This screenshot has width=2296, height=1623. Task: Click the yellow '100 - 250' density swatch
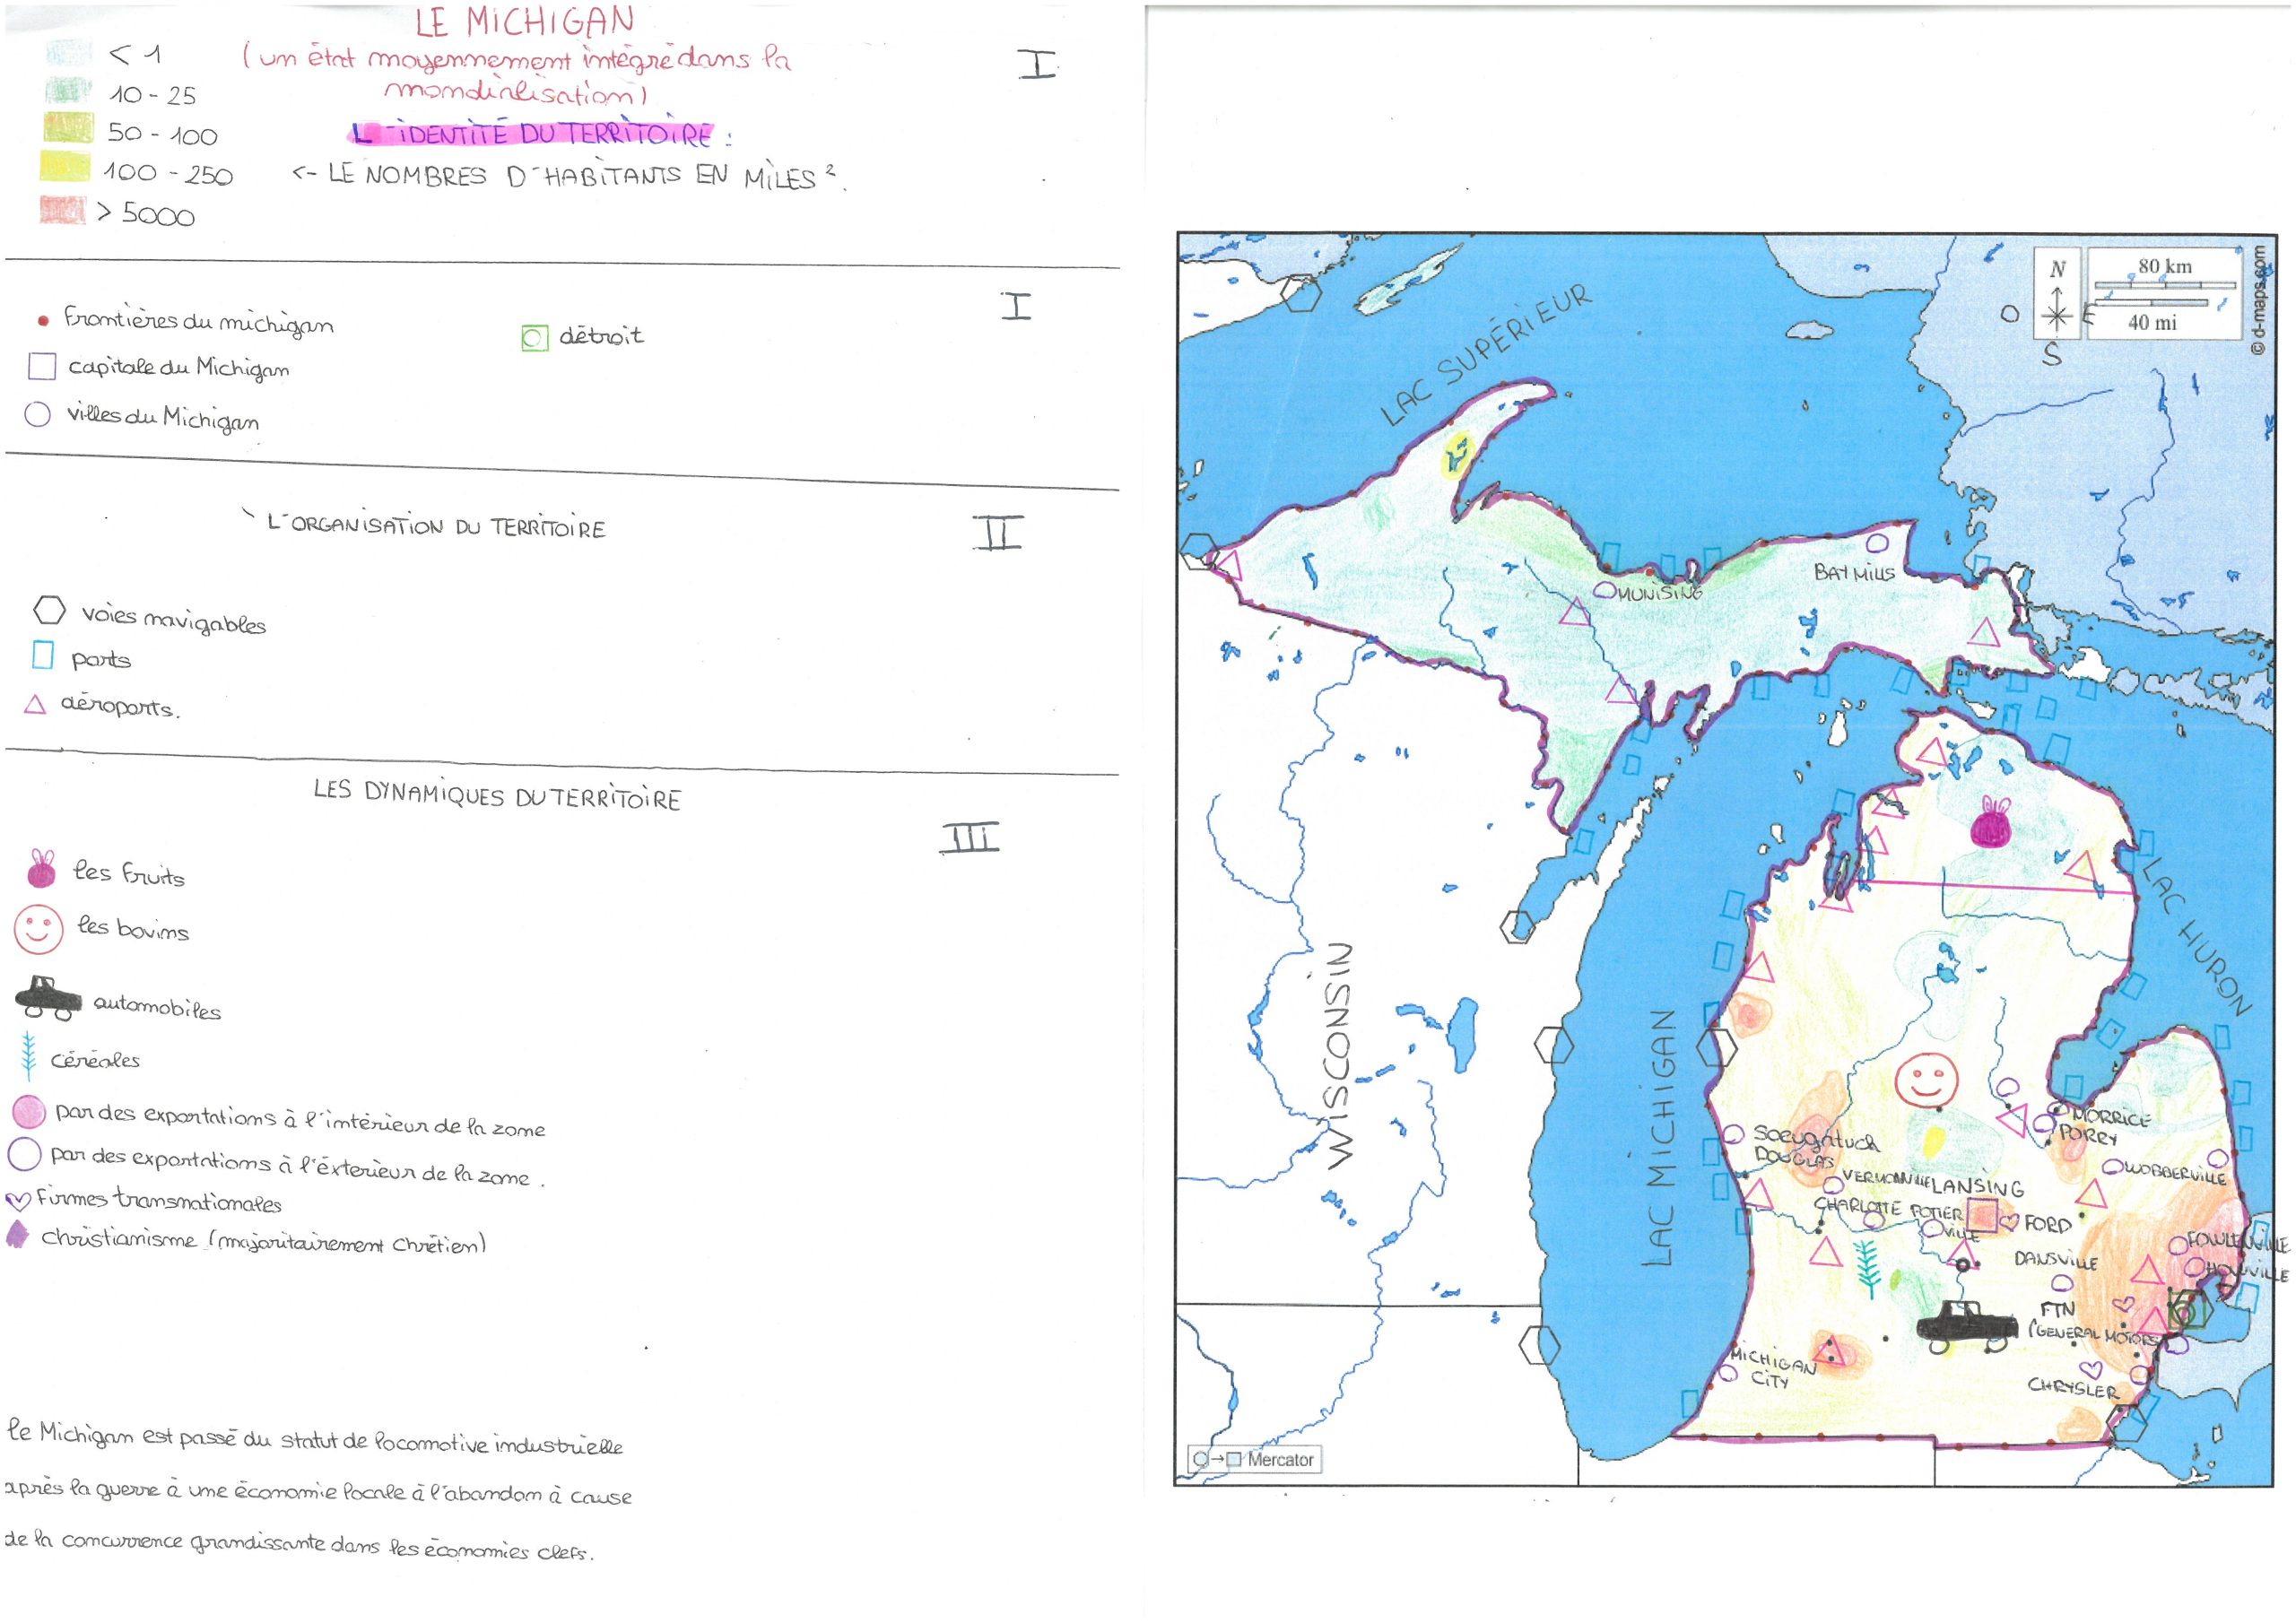(x=64, y=167)
